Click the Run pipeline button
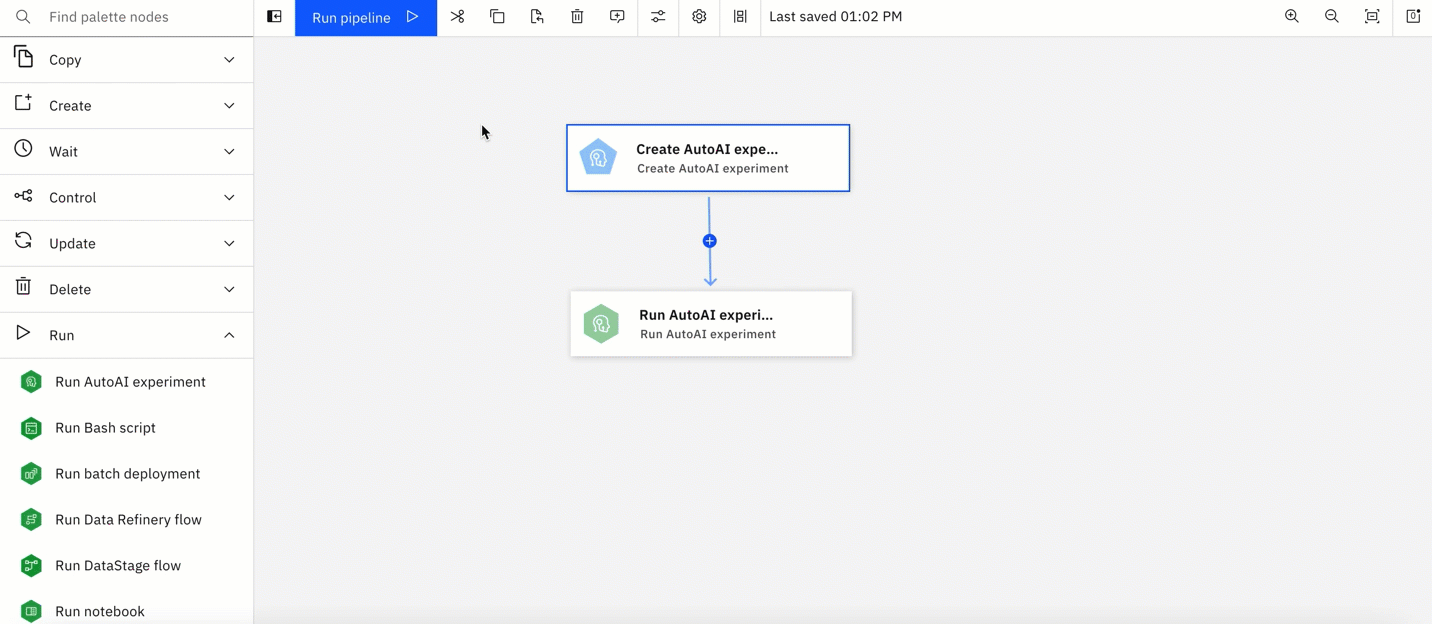This screenshot has height=624, width=1432. [x=366, y=17]
